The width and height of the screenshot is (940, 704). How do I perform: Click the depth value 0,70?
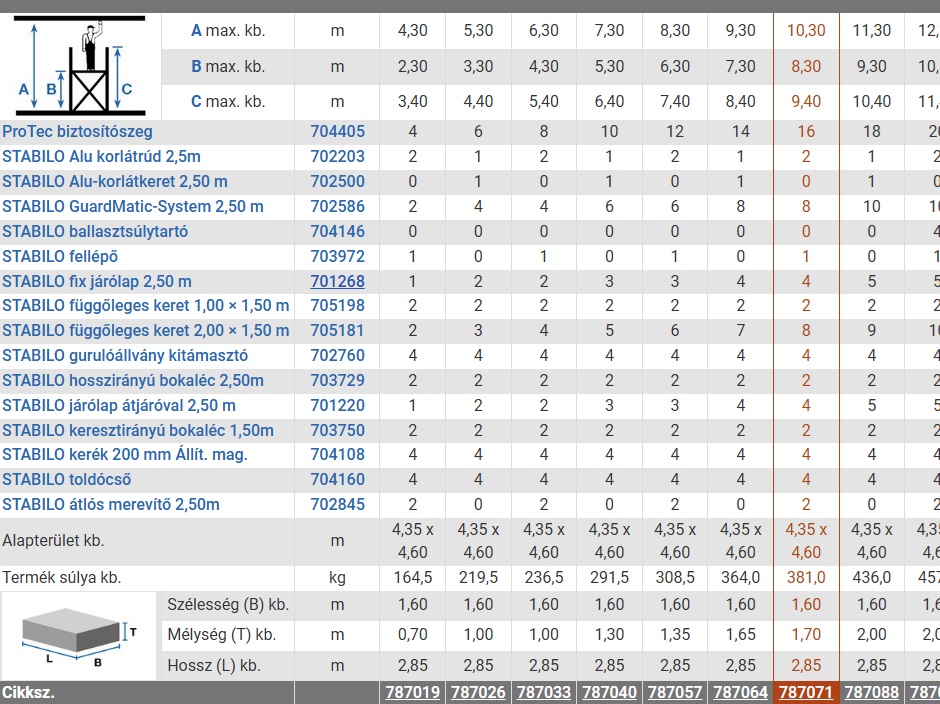[412, 634]
